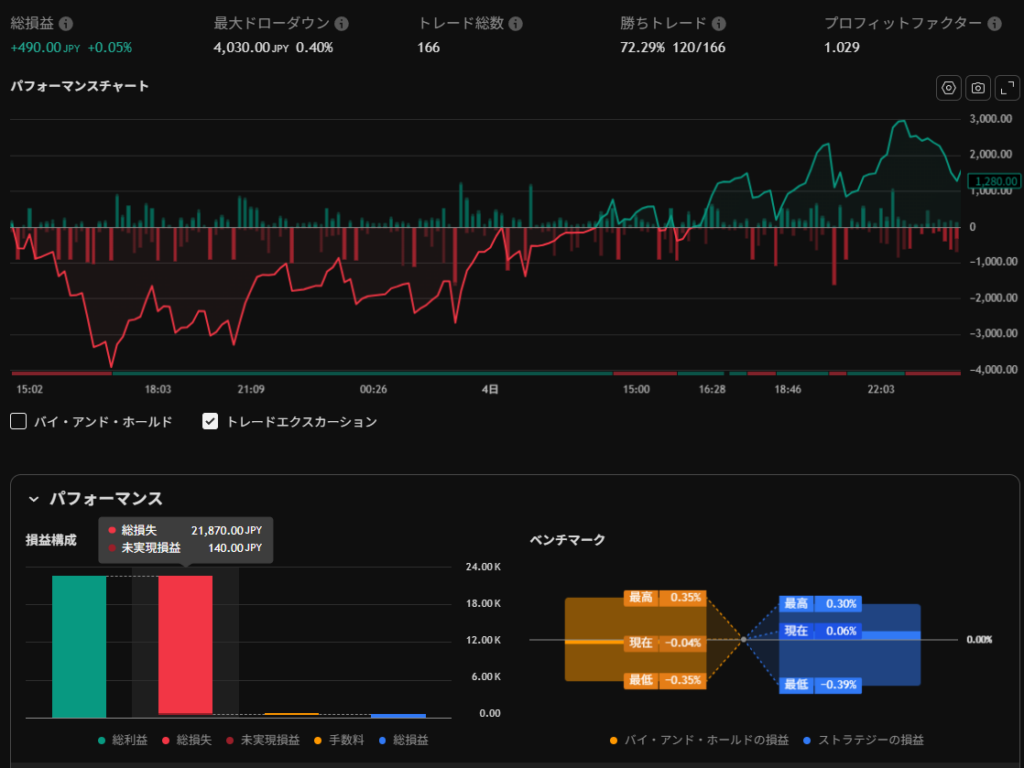The image size is (1024, 768).
Task: Uncheck the トレードエクスカーション checkbox
Action: [210, 422]
